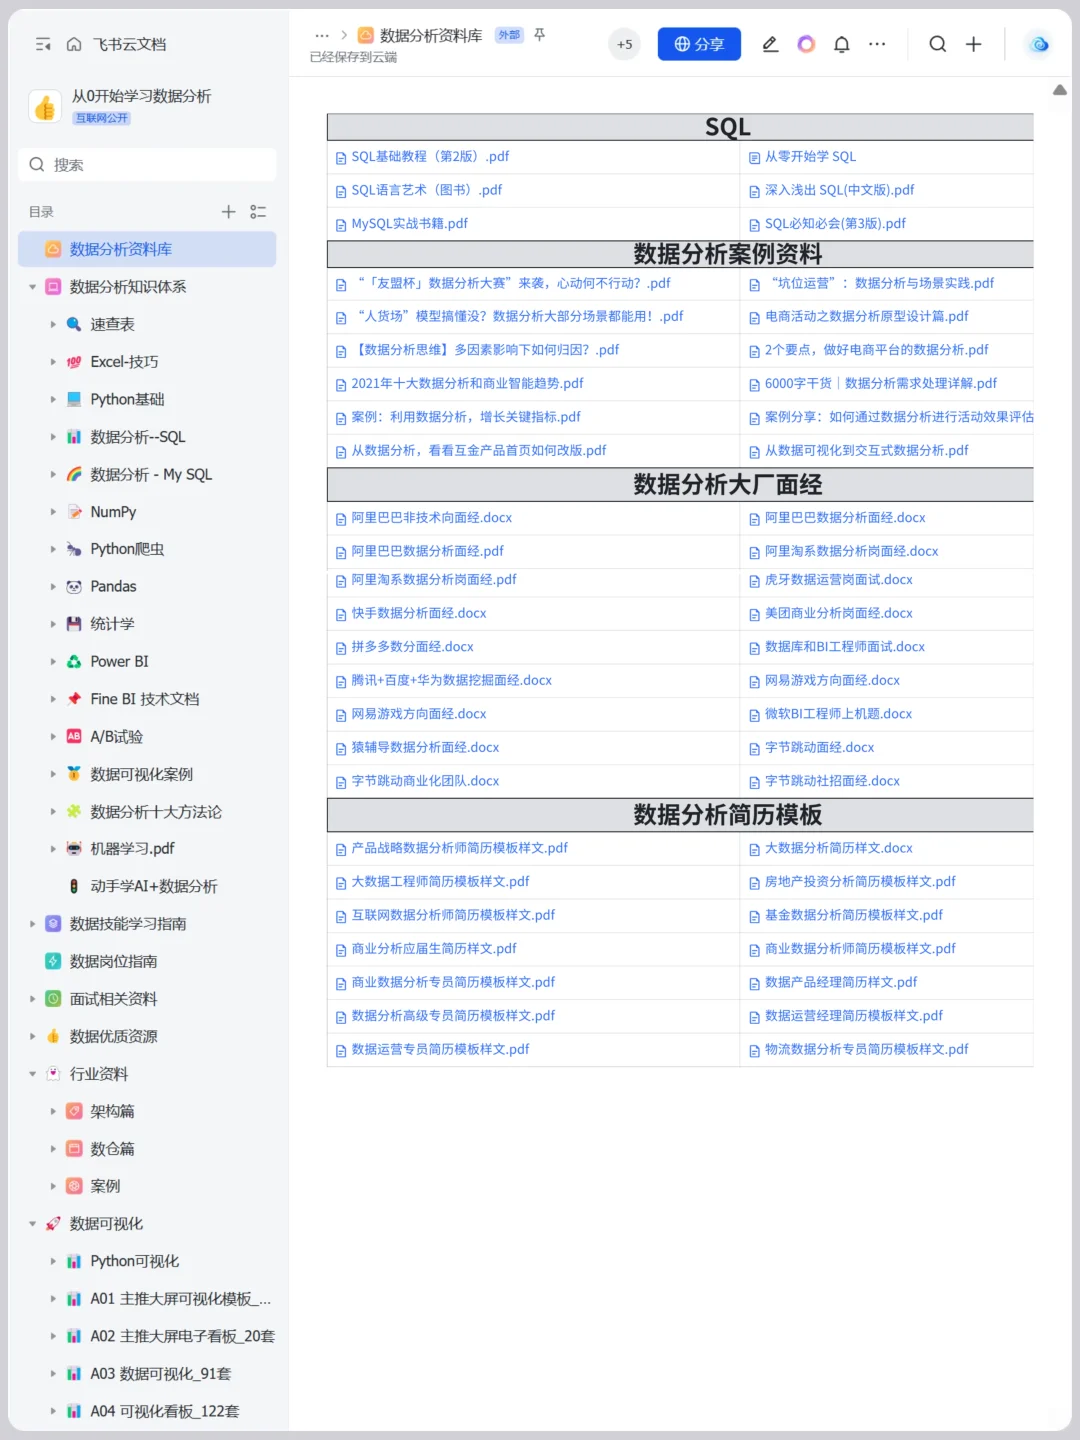
Task: Open 深入浅出 SQL(中文版).pdf
Action: click(x=839, y=190)
